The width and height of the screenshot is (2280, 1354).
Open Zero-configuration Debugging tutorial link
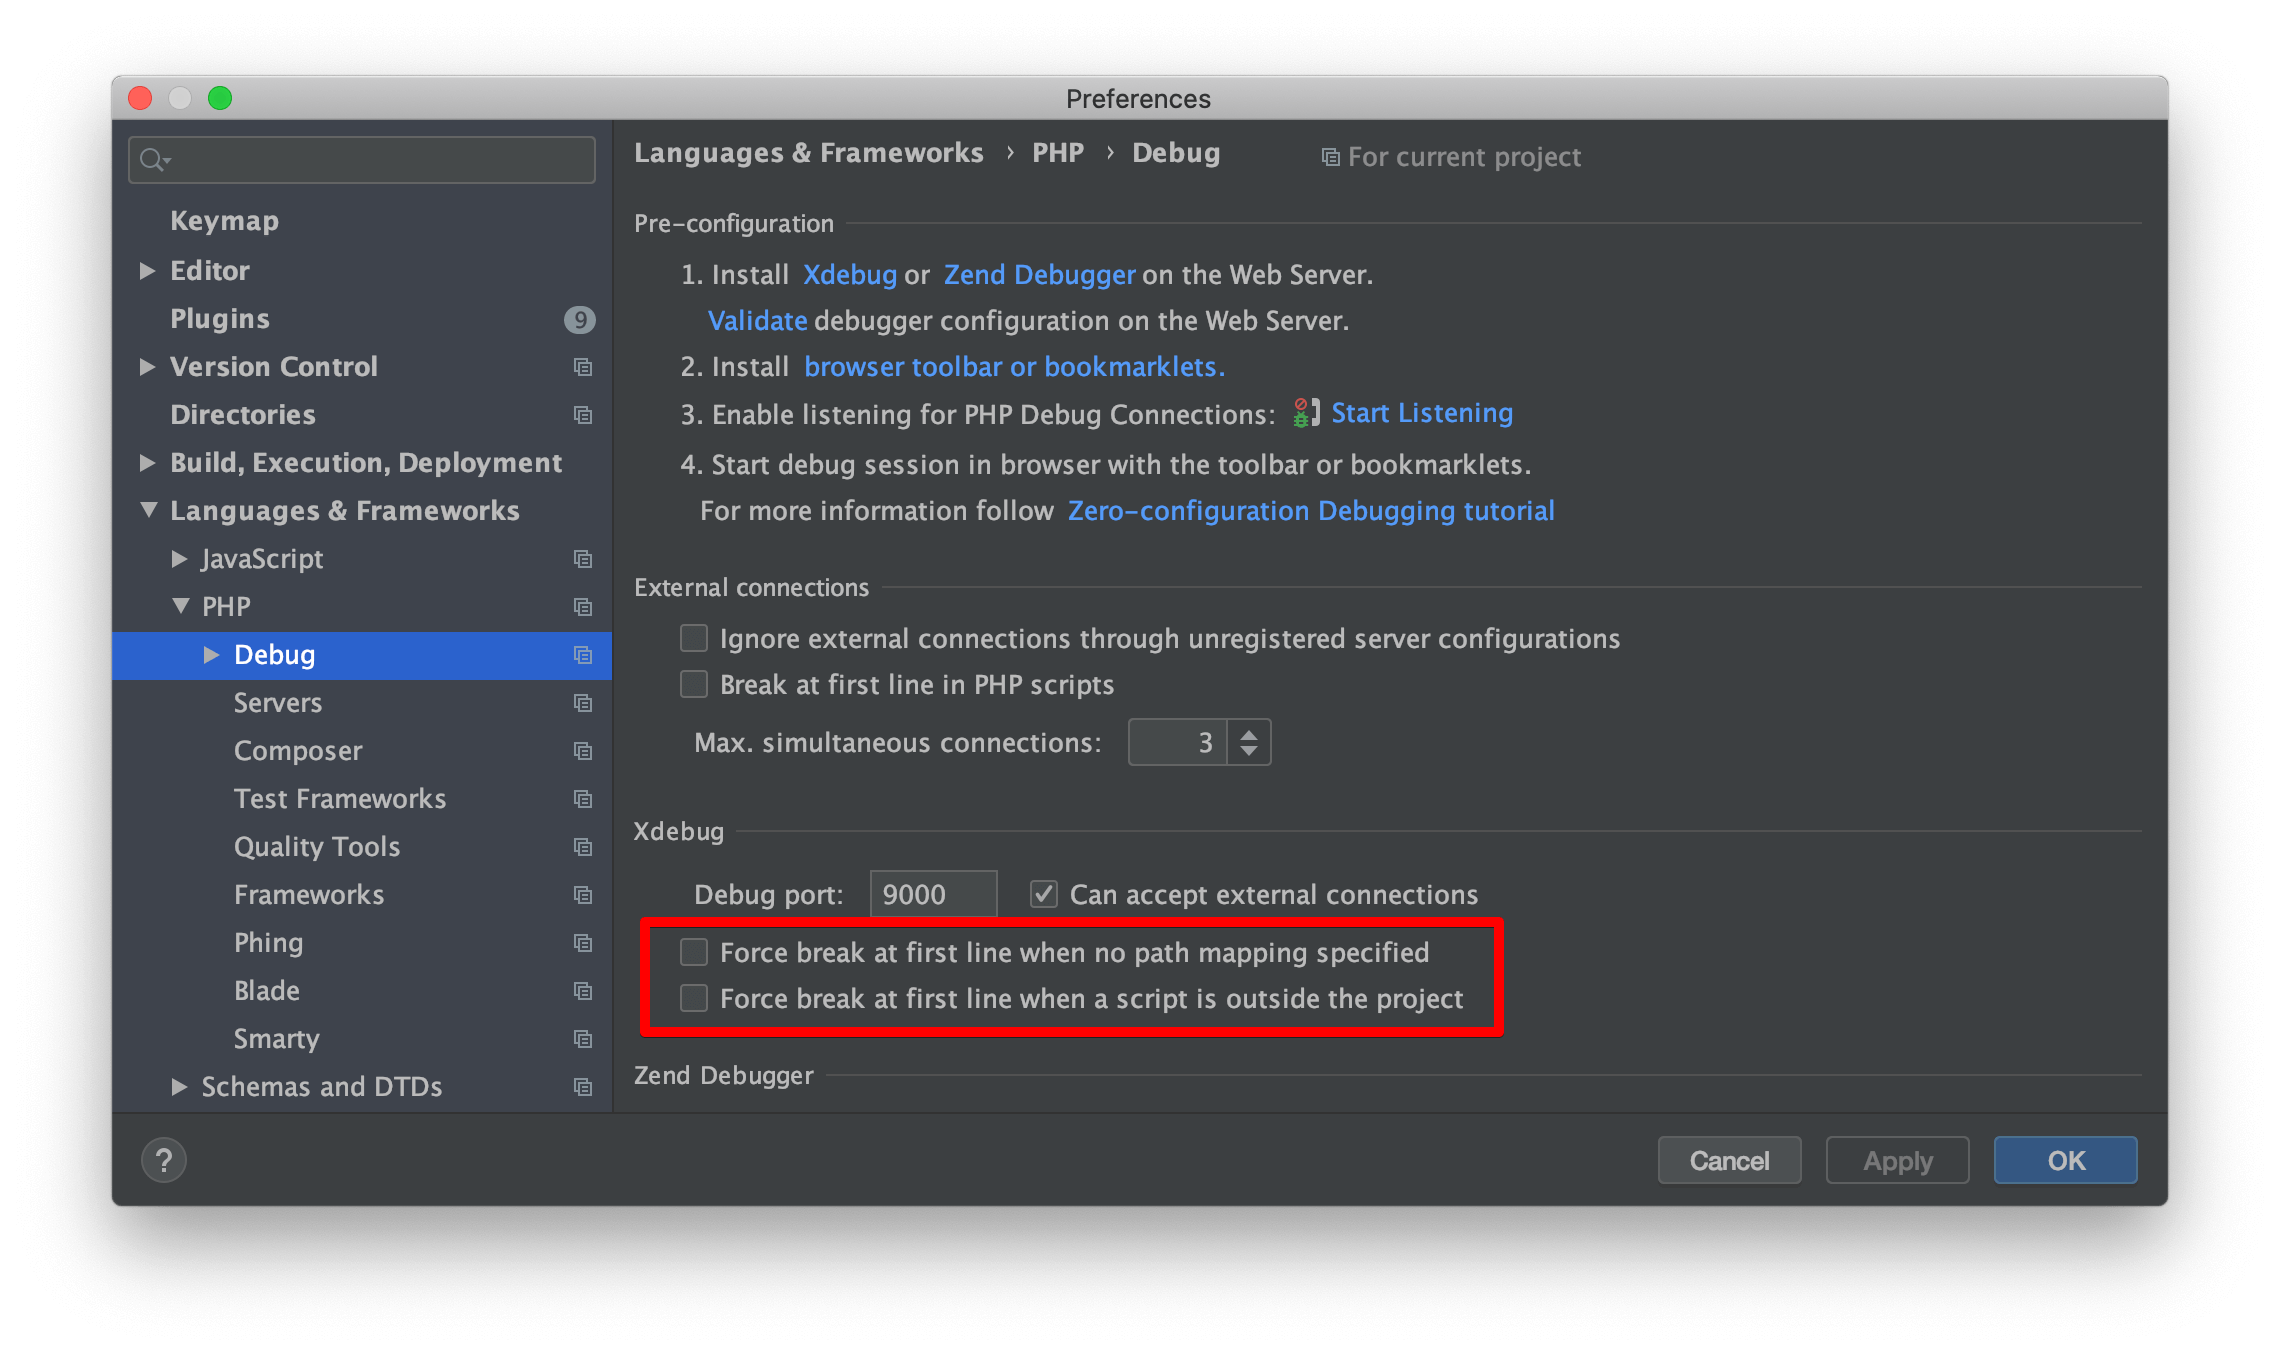tap(1311, 511)
